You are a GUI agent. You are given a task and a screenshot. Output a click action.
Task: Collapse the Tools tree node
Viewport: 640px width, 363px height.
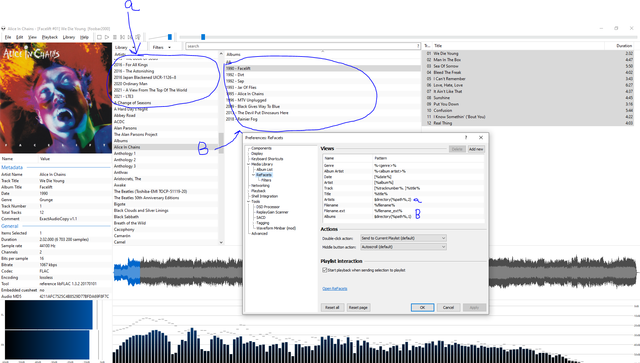coord(248,201)
